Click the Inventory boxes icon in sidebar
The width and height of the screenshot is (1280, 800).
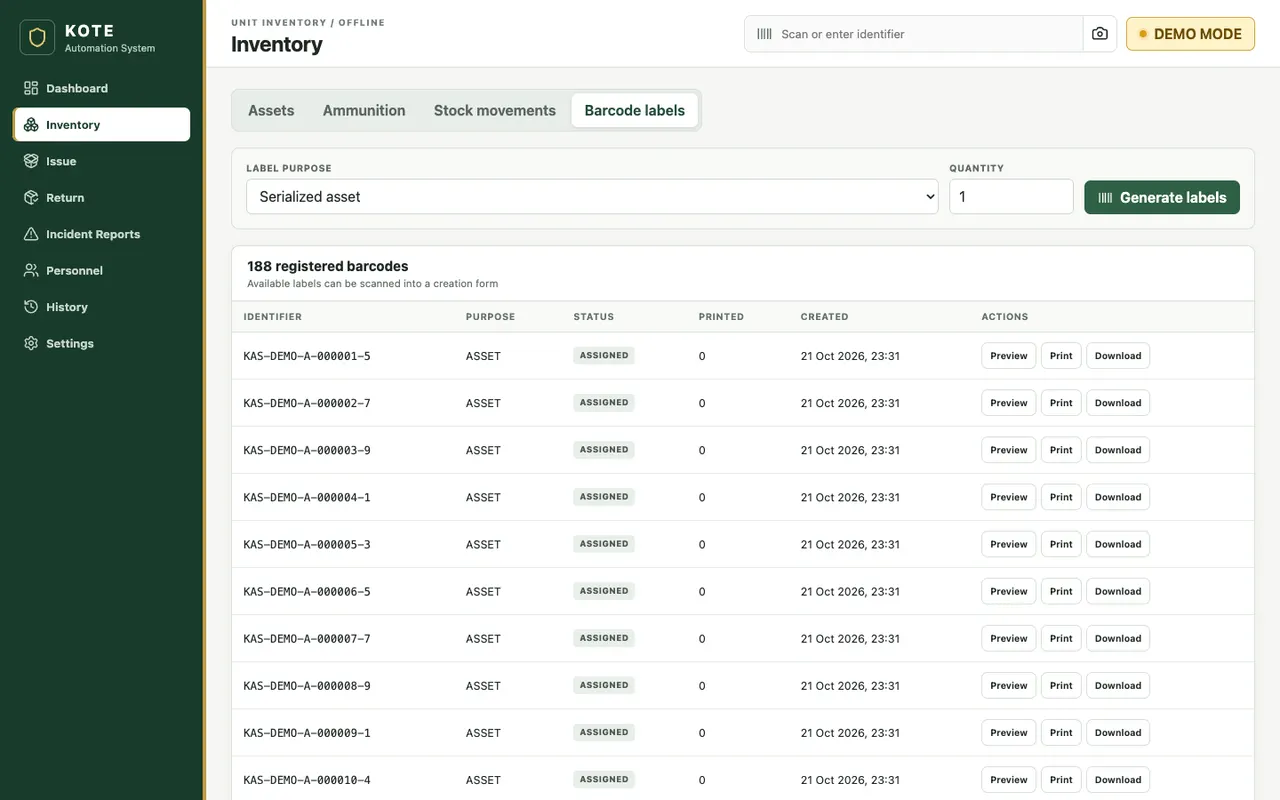[x=31, y=125]
